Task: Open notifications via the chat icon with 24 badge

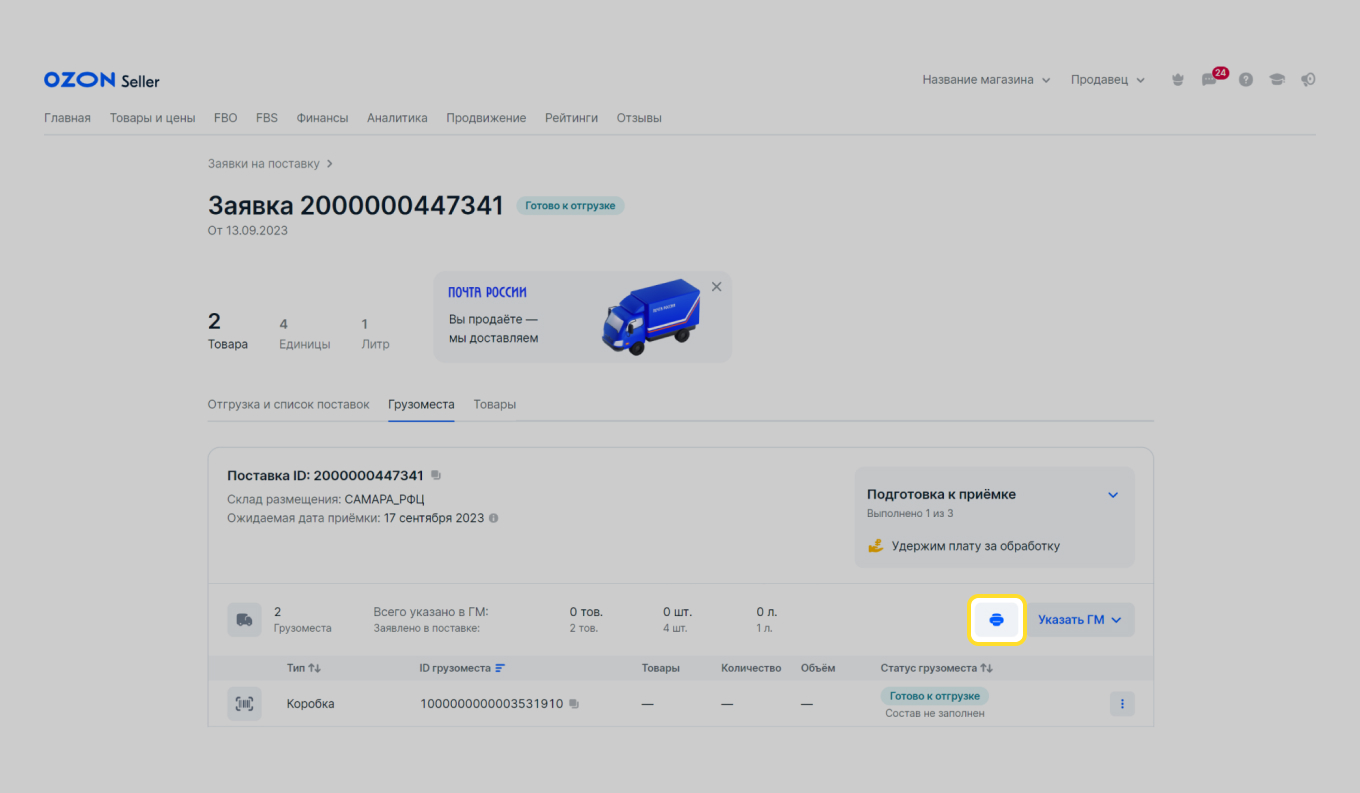Action: (1210, 79)
